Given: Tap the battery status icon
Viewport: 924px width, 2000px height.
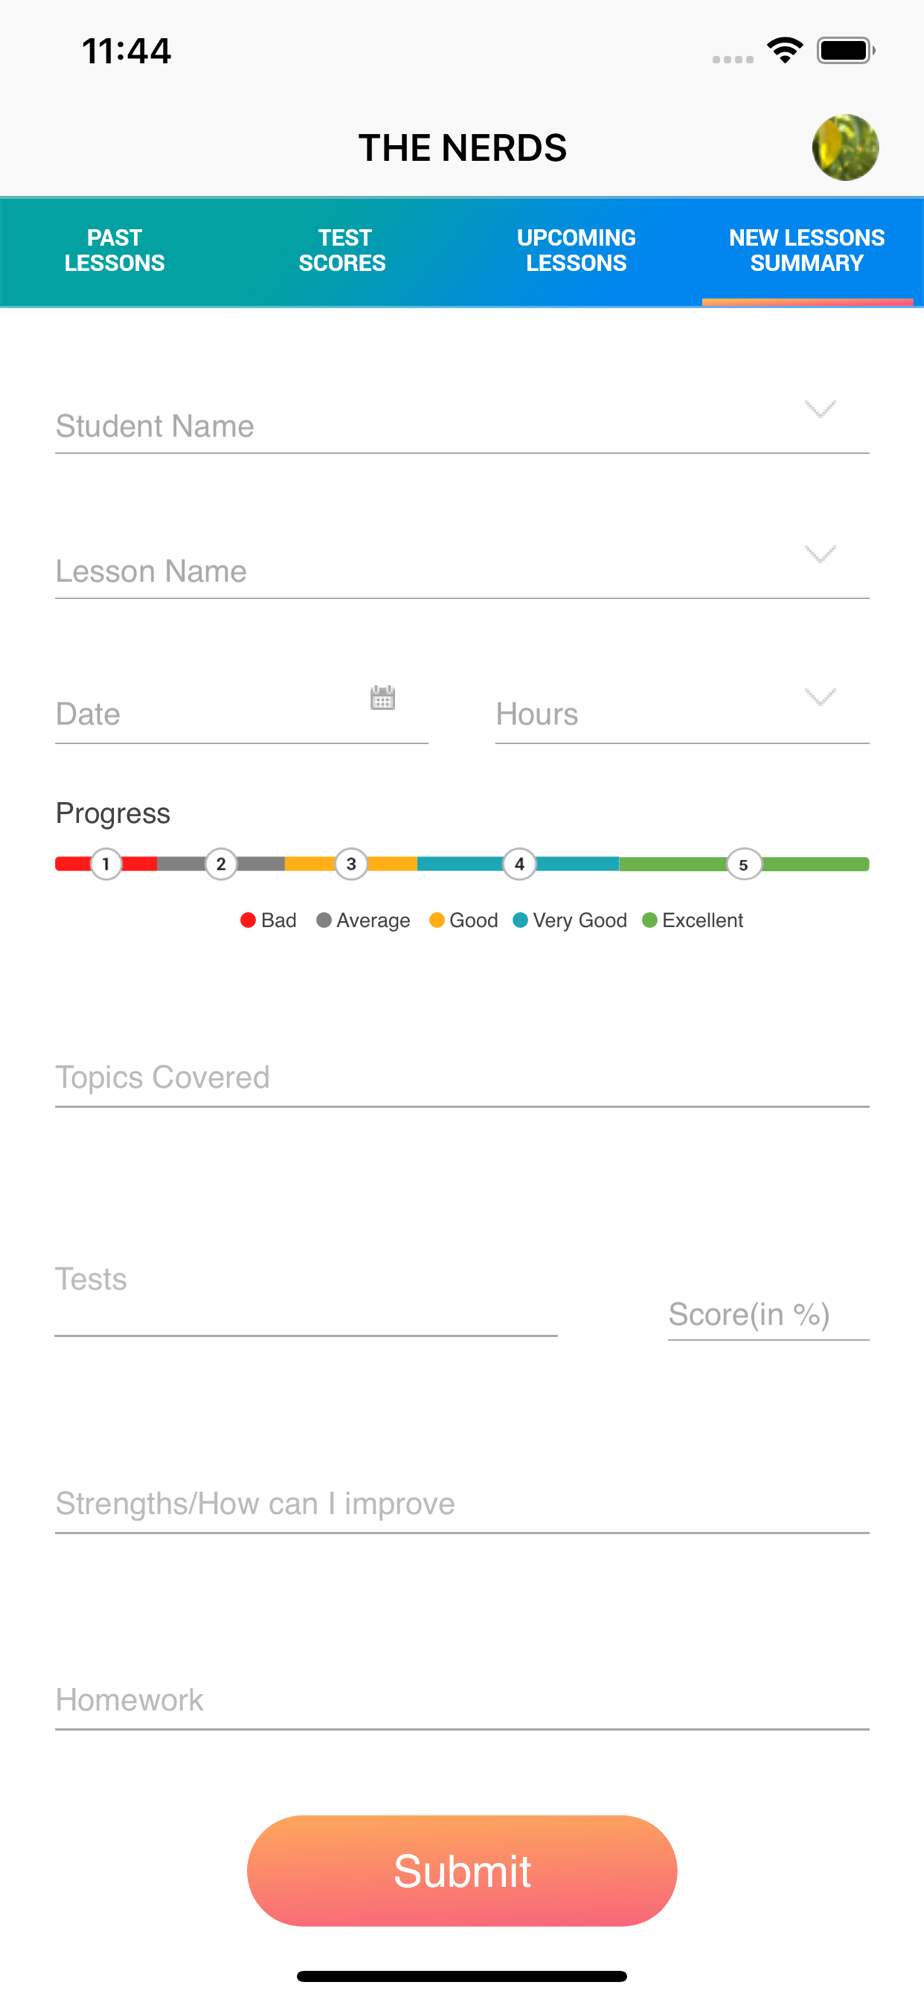Looking at the screenshot, I should [x=846, y=50].
